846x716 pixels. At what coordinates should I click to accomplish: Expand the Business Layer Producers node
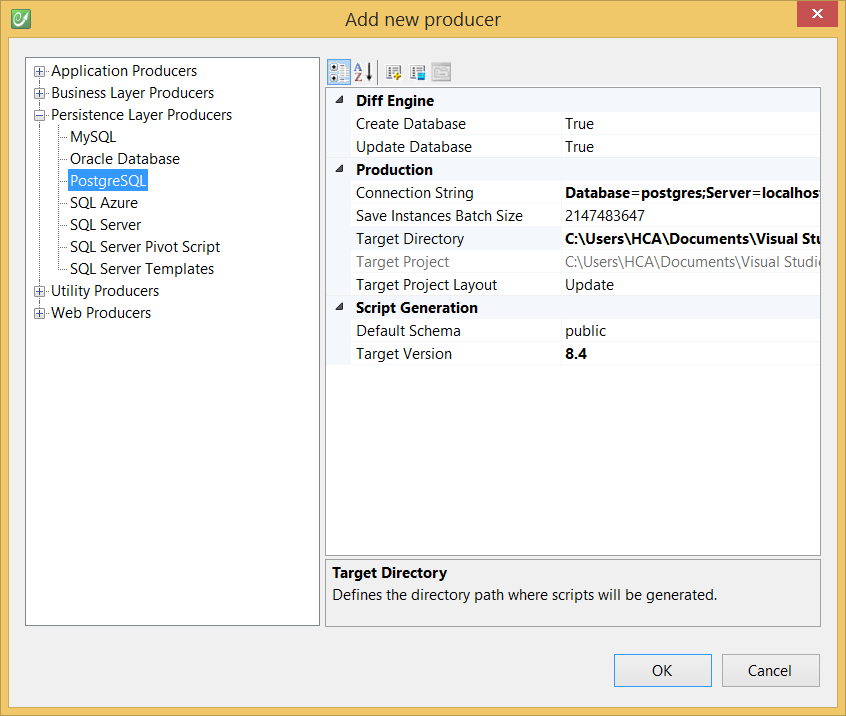pyautogui.click(x=40, y=93)
